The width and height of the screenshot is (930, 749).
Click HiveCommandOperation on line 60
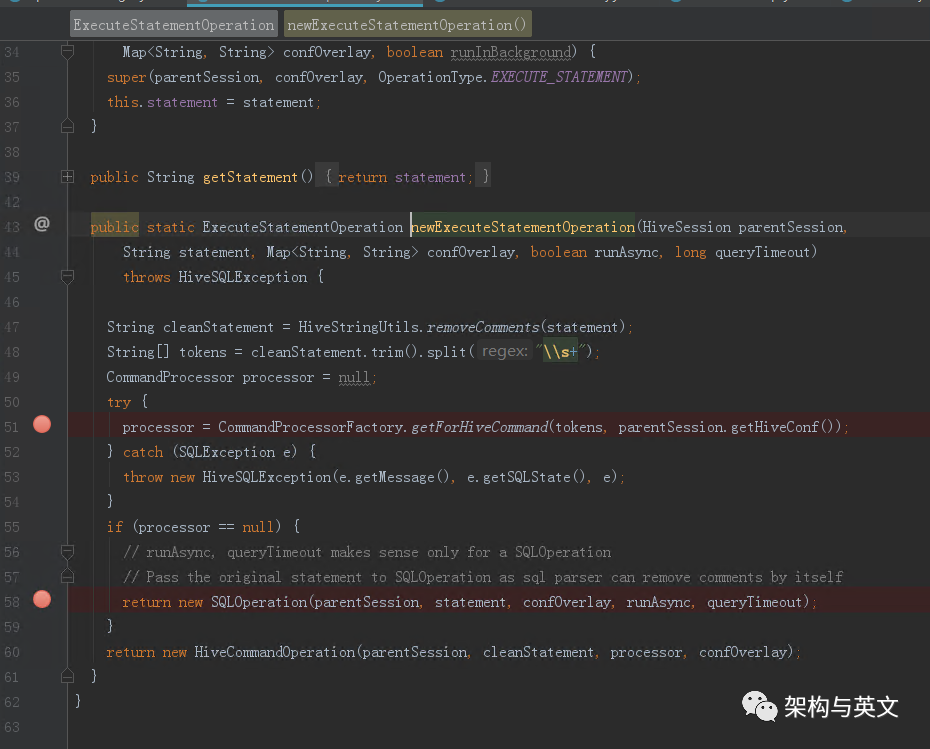pos(275,652)
